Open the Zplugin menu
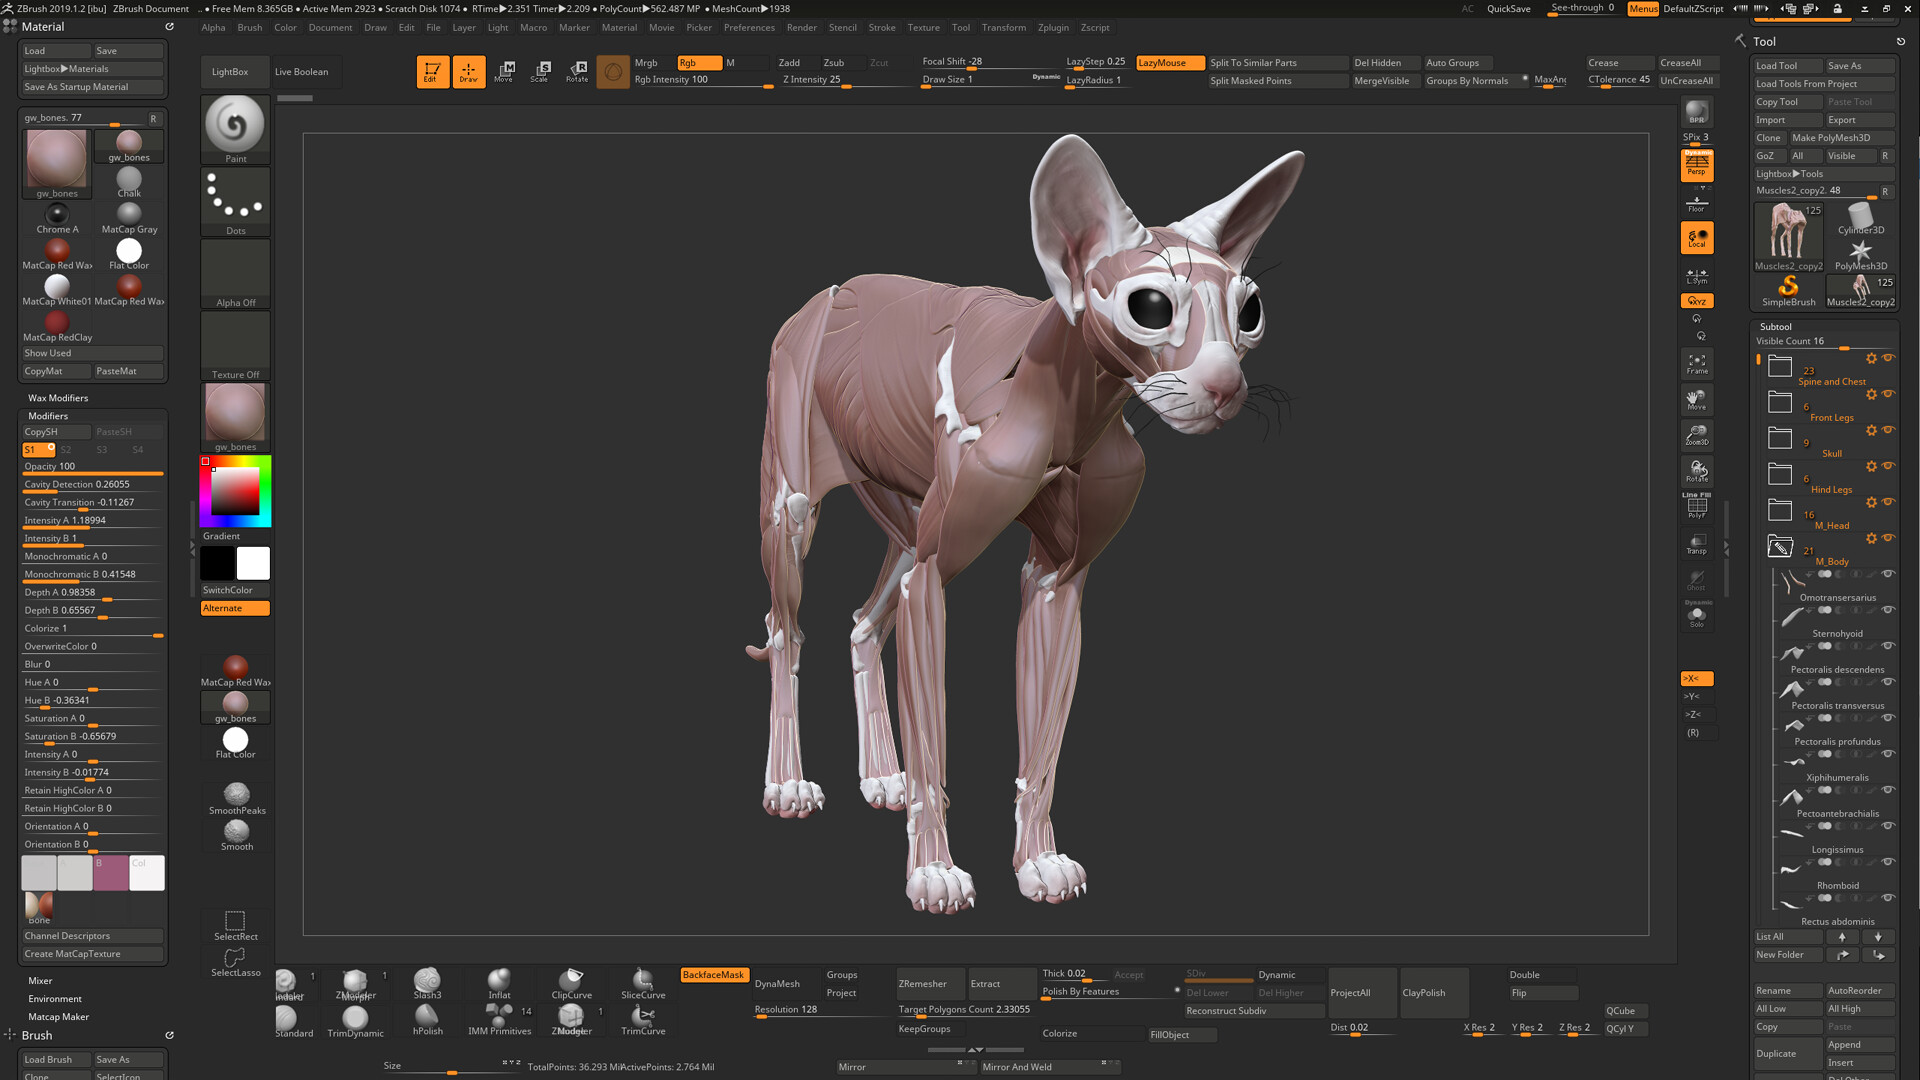 (1053, 28)
